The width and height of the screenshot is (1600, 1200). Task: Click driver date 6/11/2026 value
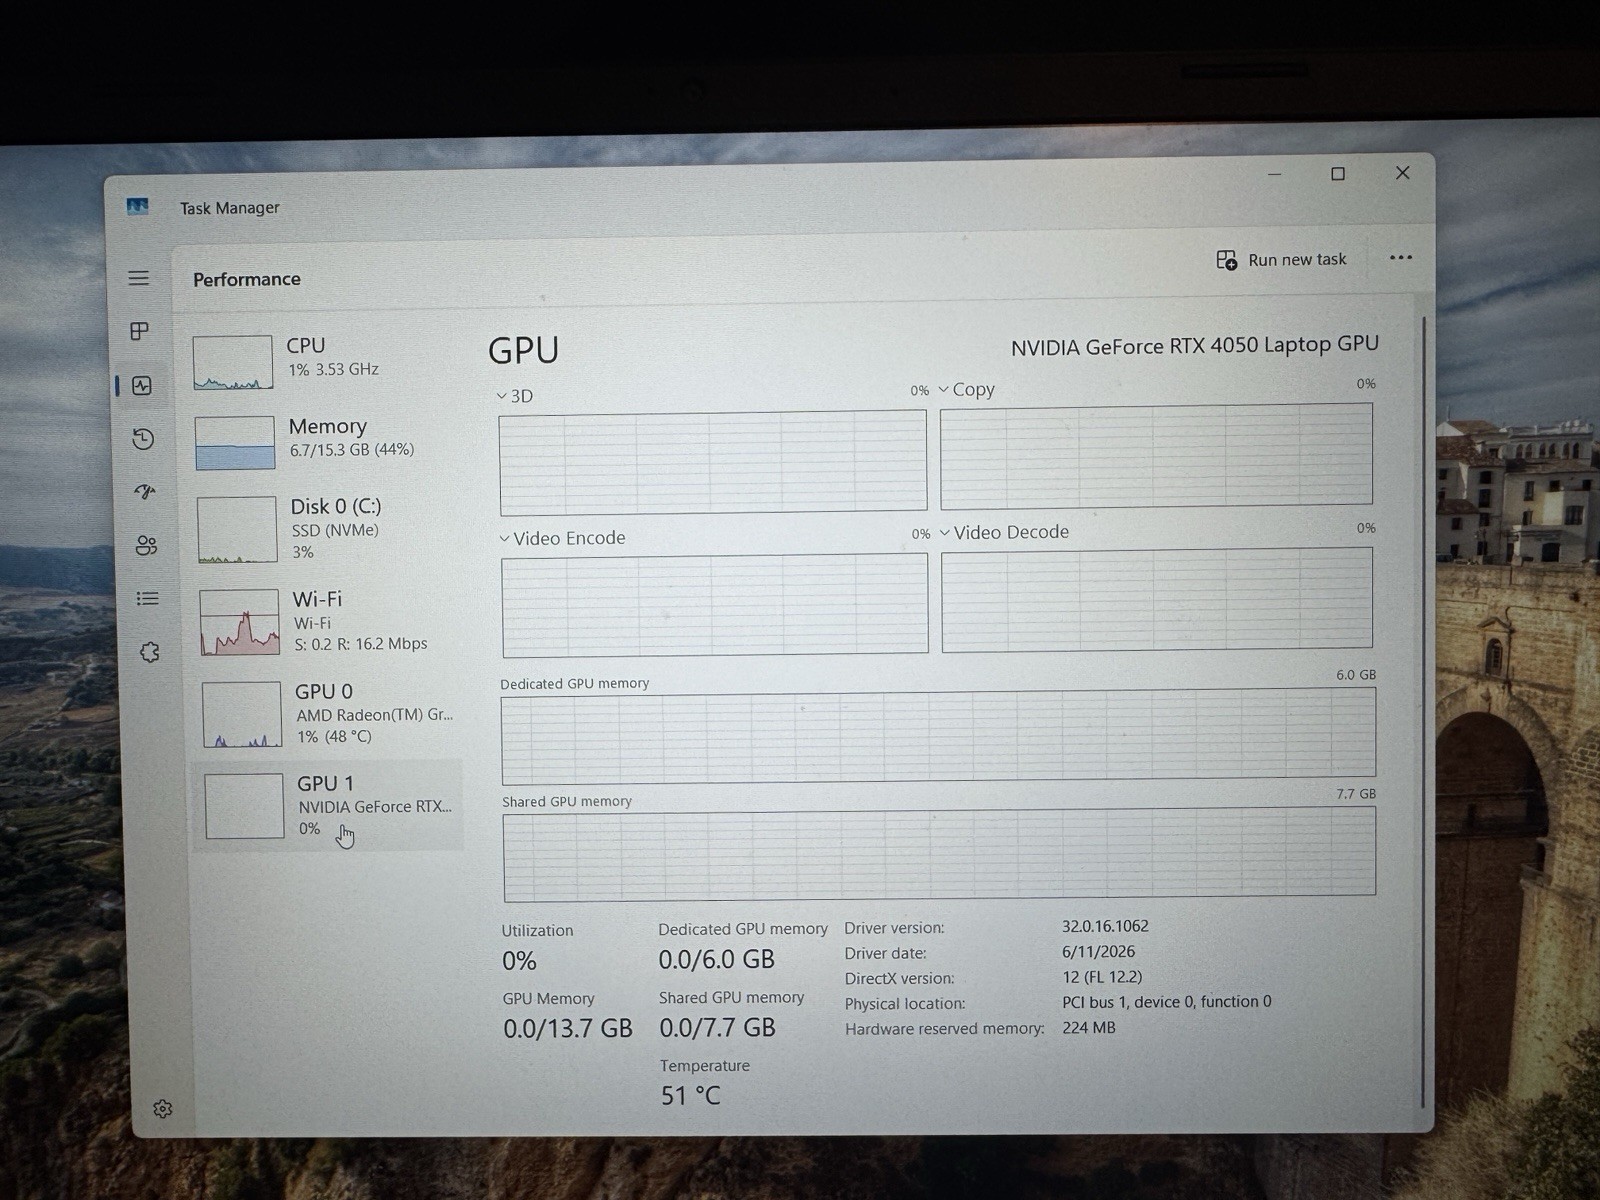(1098, 952)
